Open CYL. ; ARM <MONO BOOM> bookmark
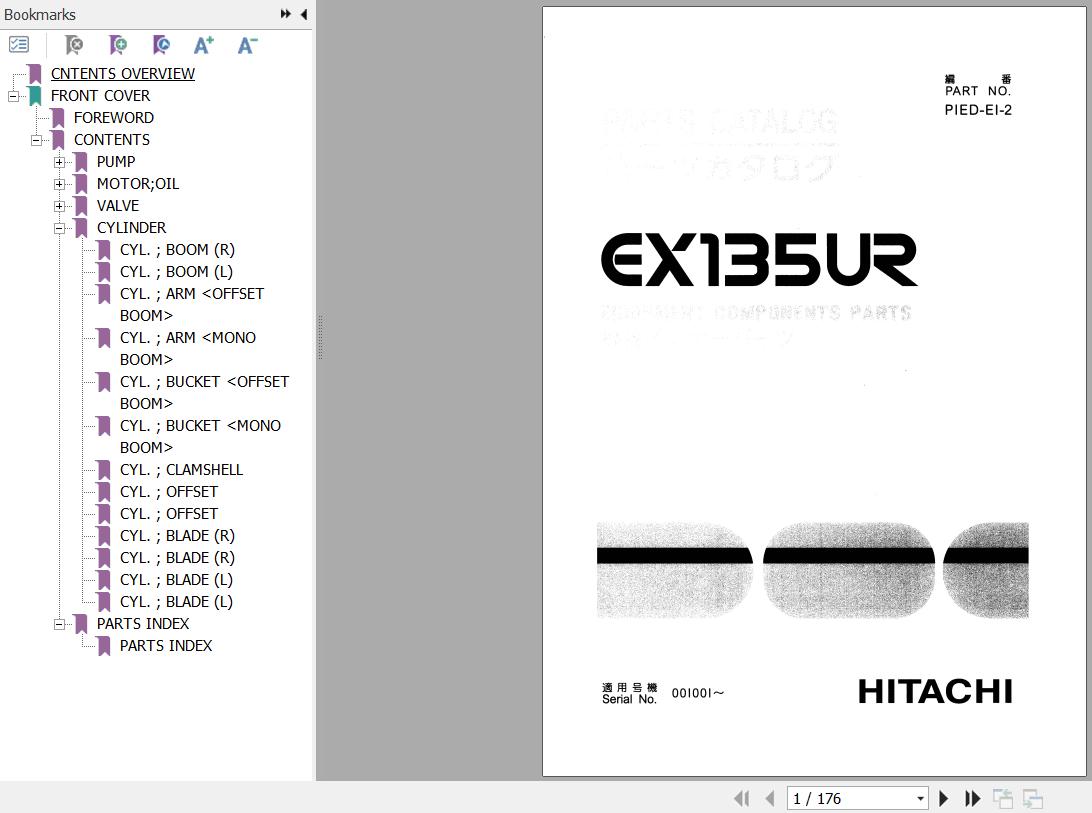This screenshot has width=1092, height=813. [x=188, y=348]
